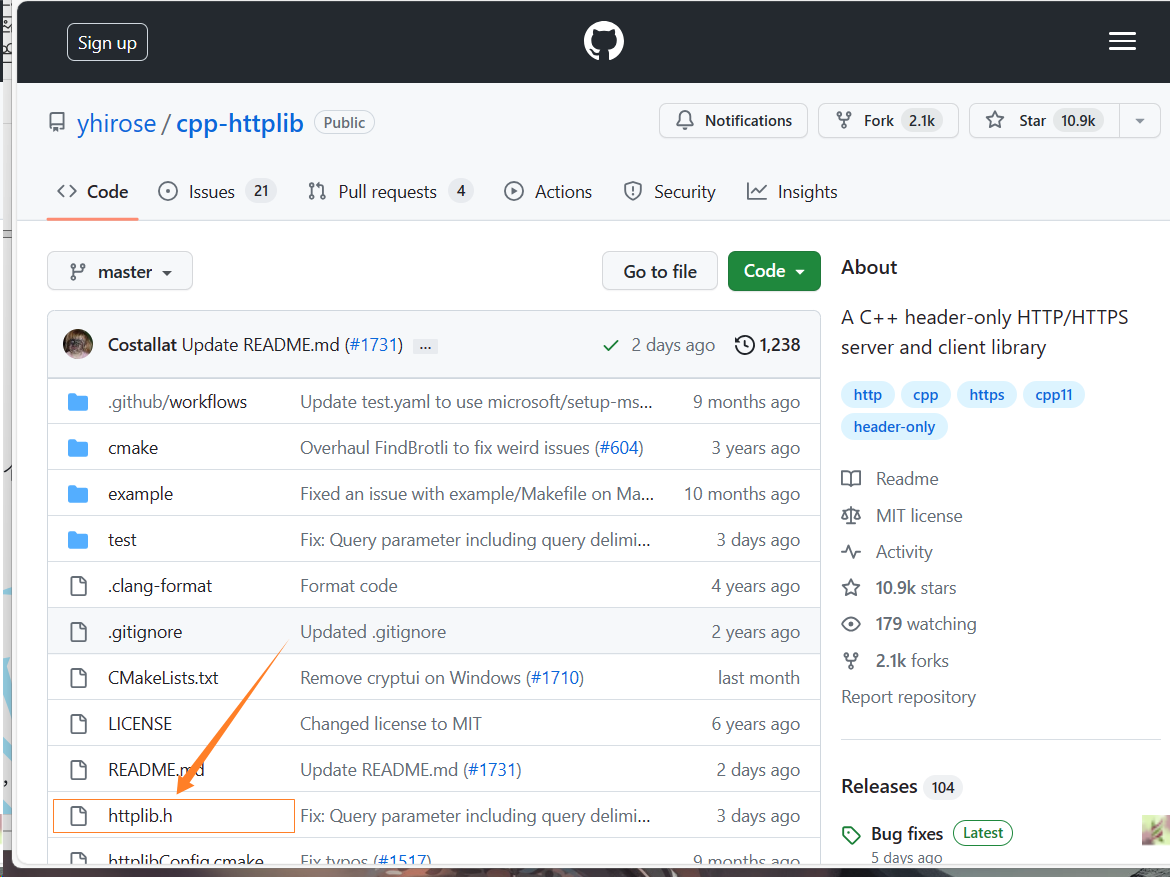View the Insights tab

(792, 192)
